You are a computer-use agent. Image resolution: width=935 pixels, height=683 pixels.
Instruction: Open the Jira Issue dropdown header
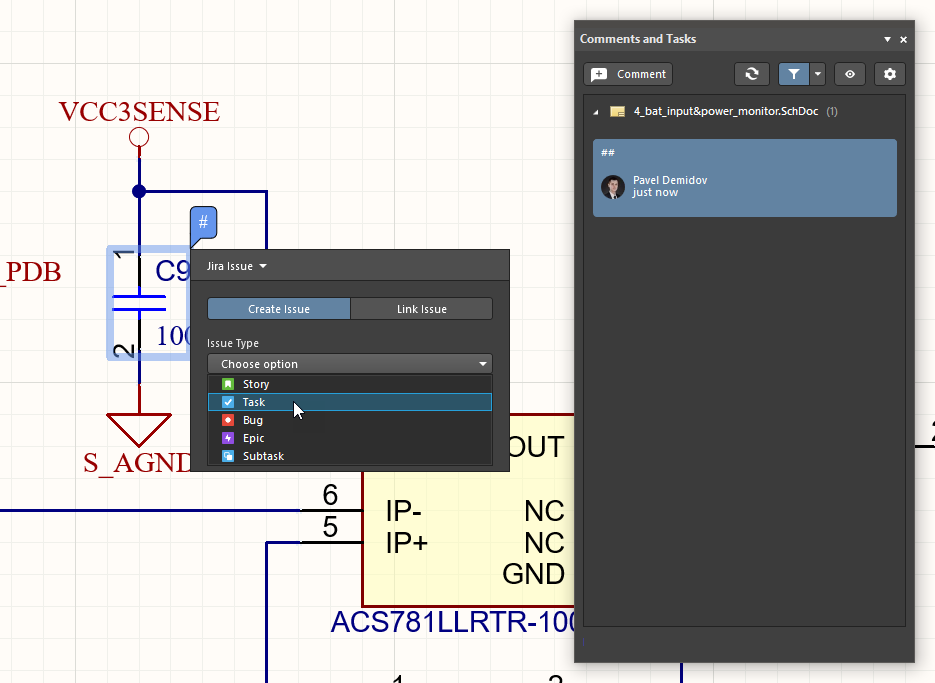tap(237, 266)
